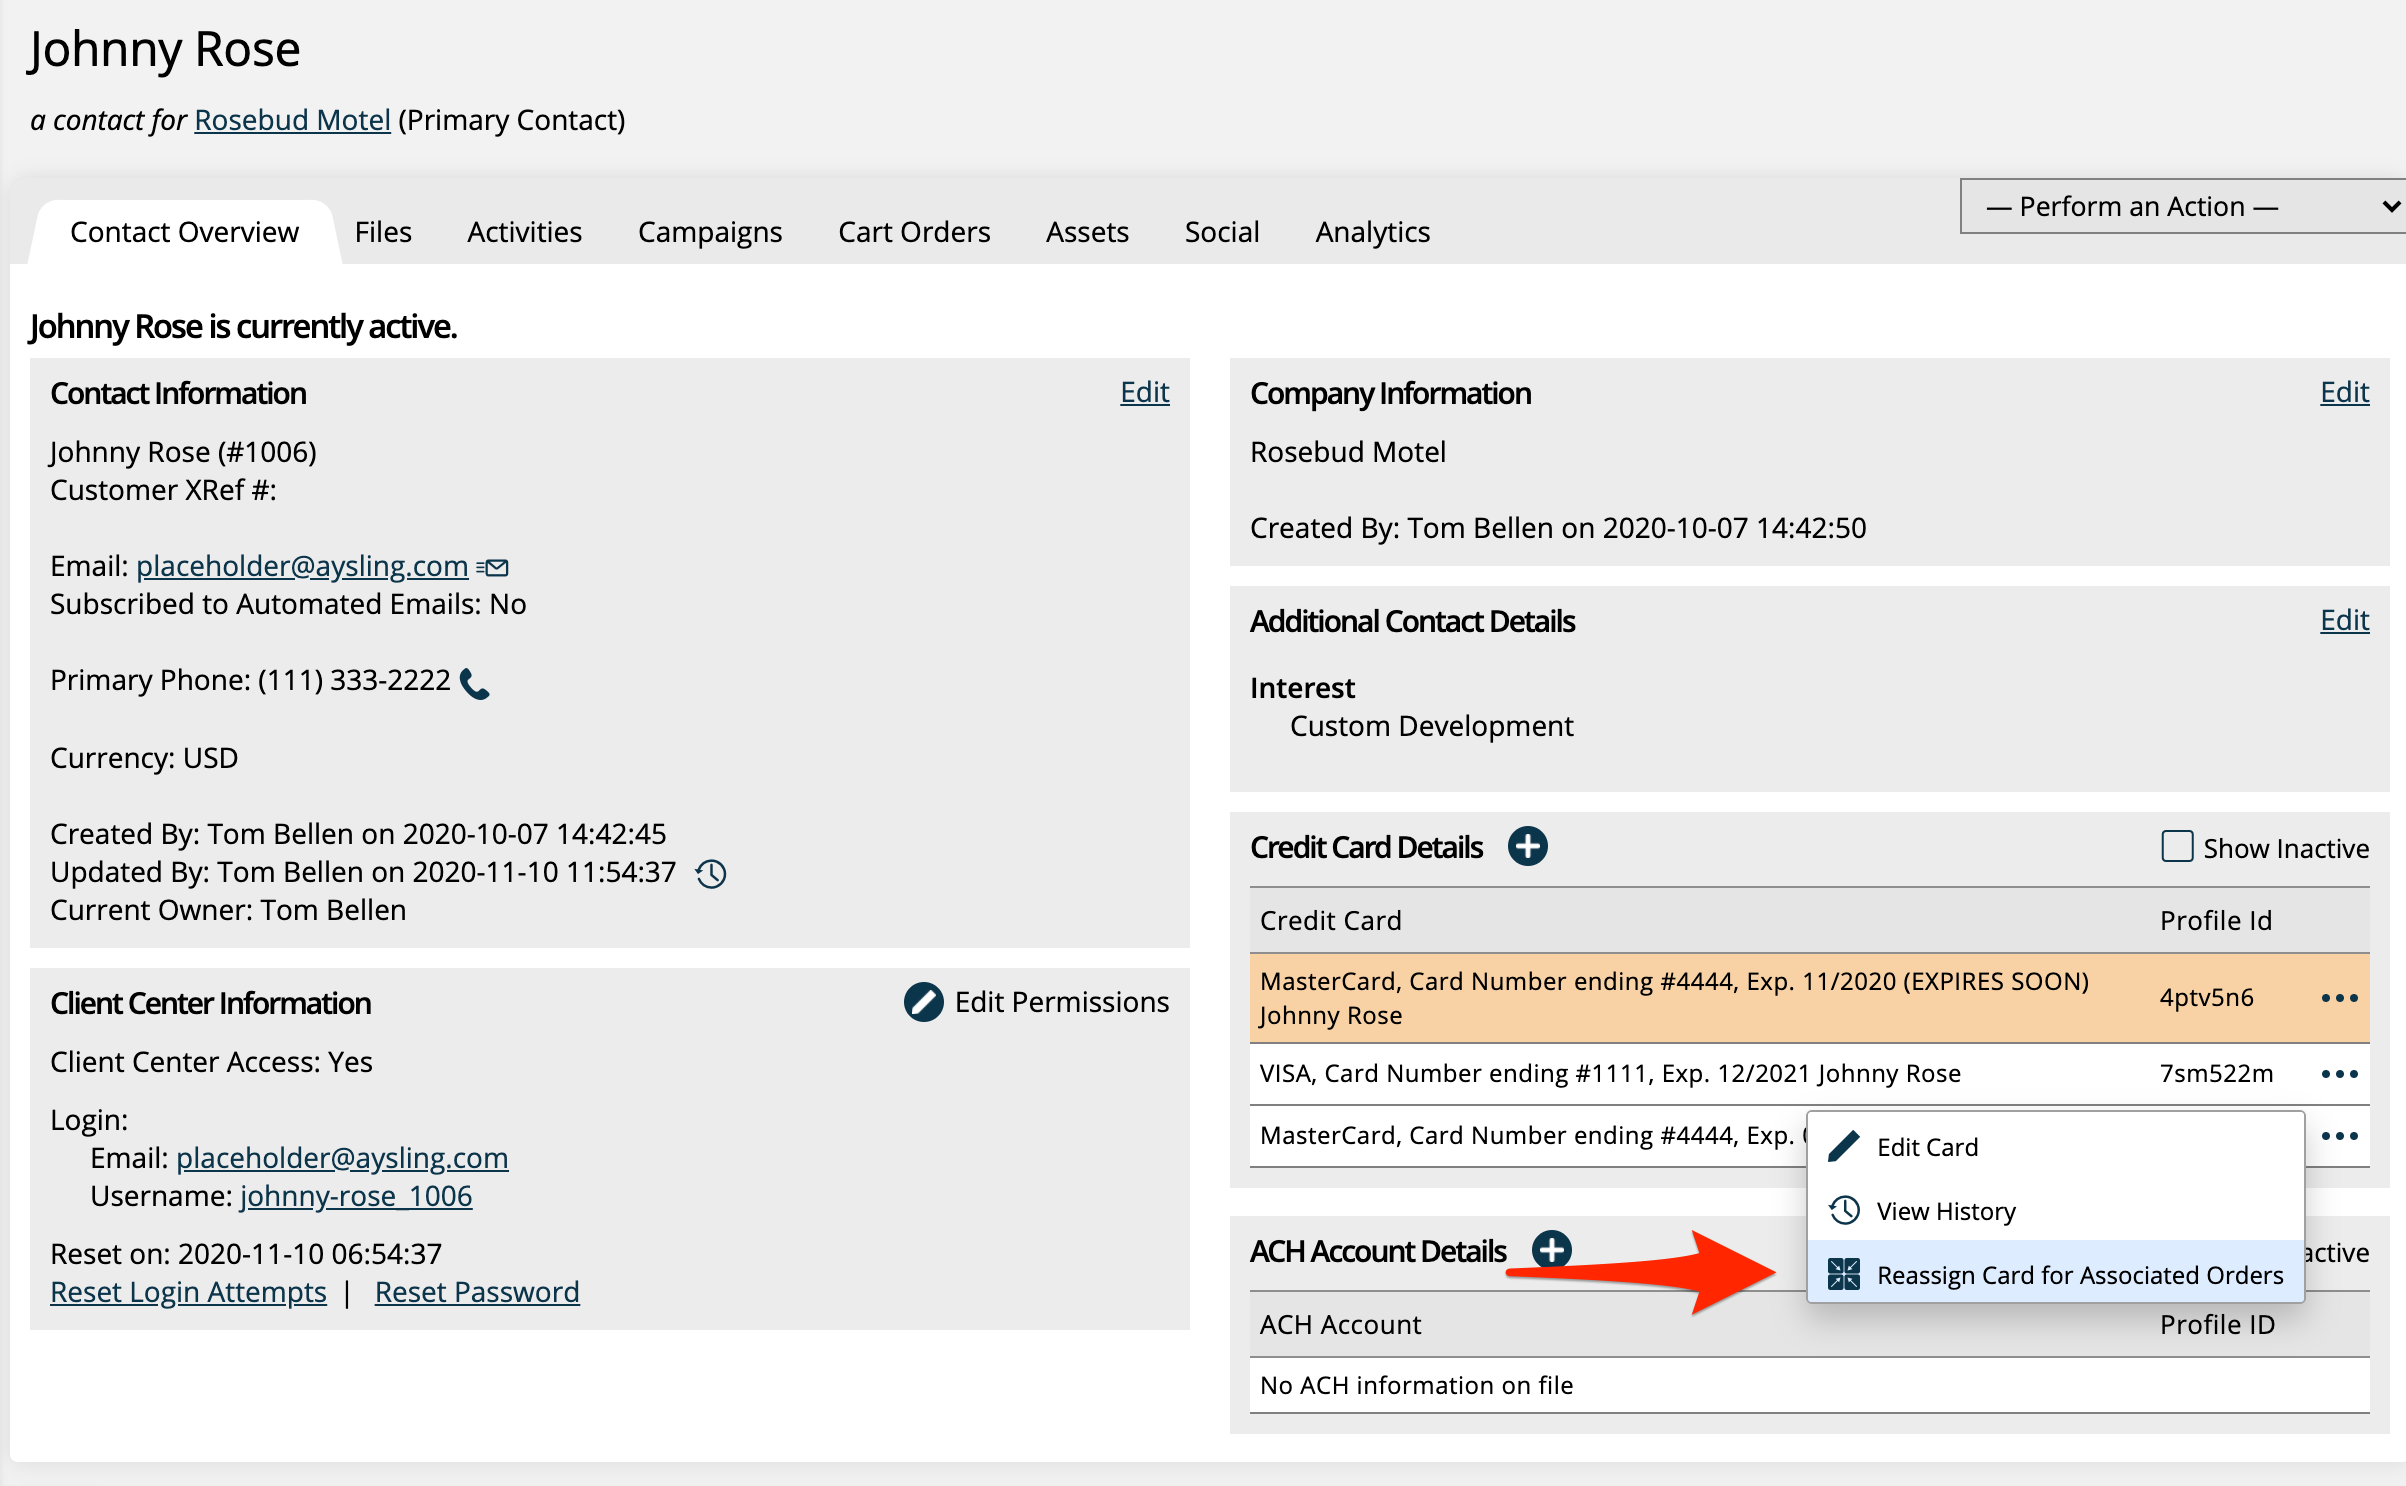Click the Reassign Card for Associated Orders icon
The image size is (2406, 1486).
[x=1844, y=1275]
